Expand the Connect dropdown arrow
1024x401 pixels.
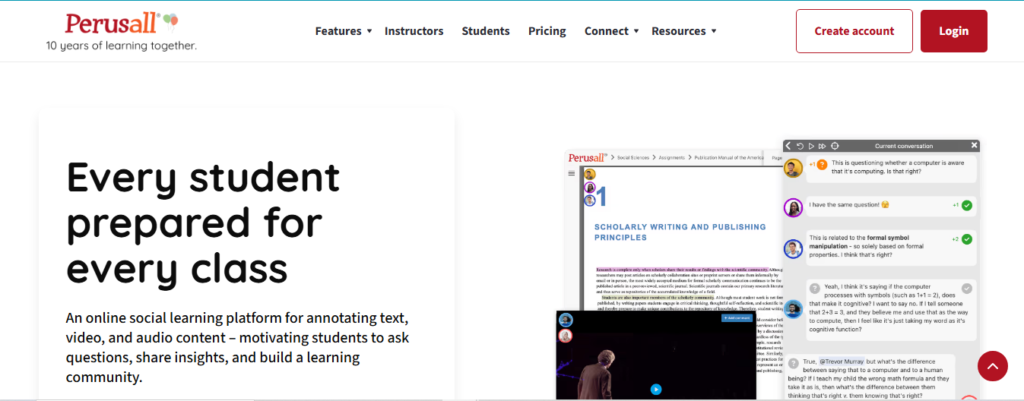pos(637,31)
